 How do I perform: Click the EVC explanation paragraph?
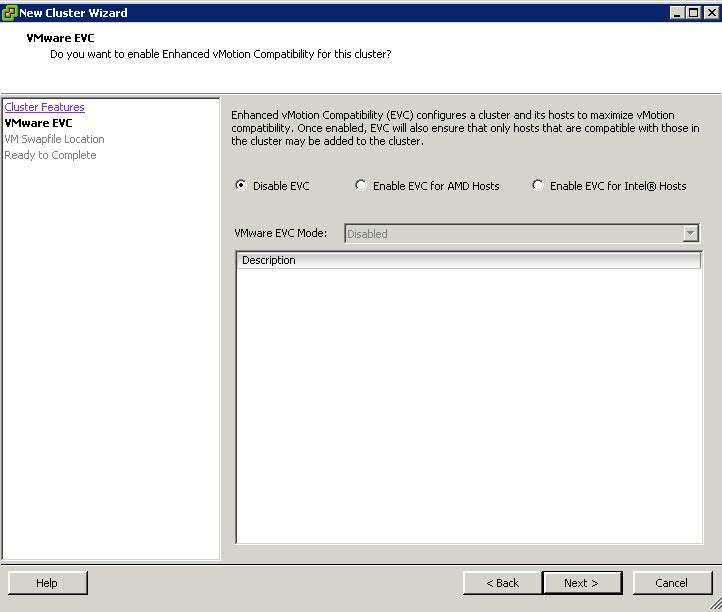point(465,128)
